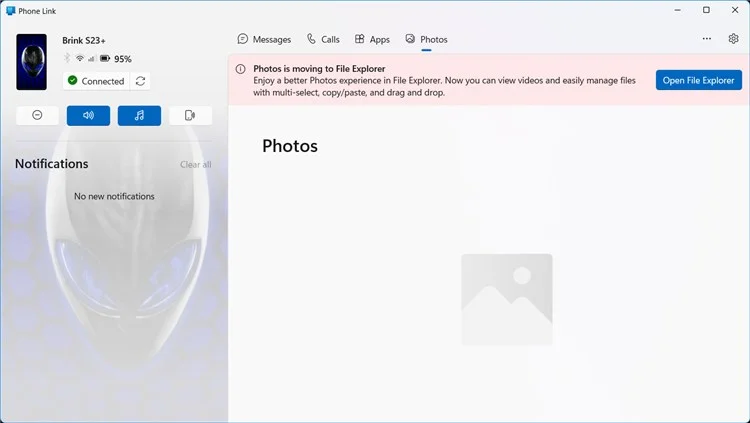Click the Brink S23+ device name
Image resolution: width=750 pixels, height=423 pixels.
84,41
